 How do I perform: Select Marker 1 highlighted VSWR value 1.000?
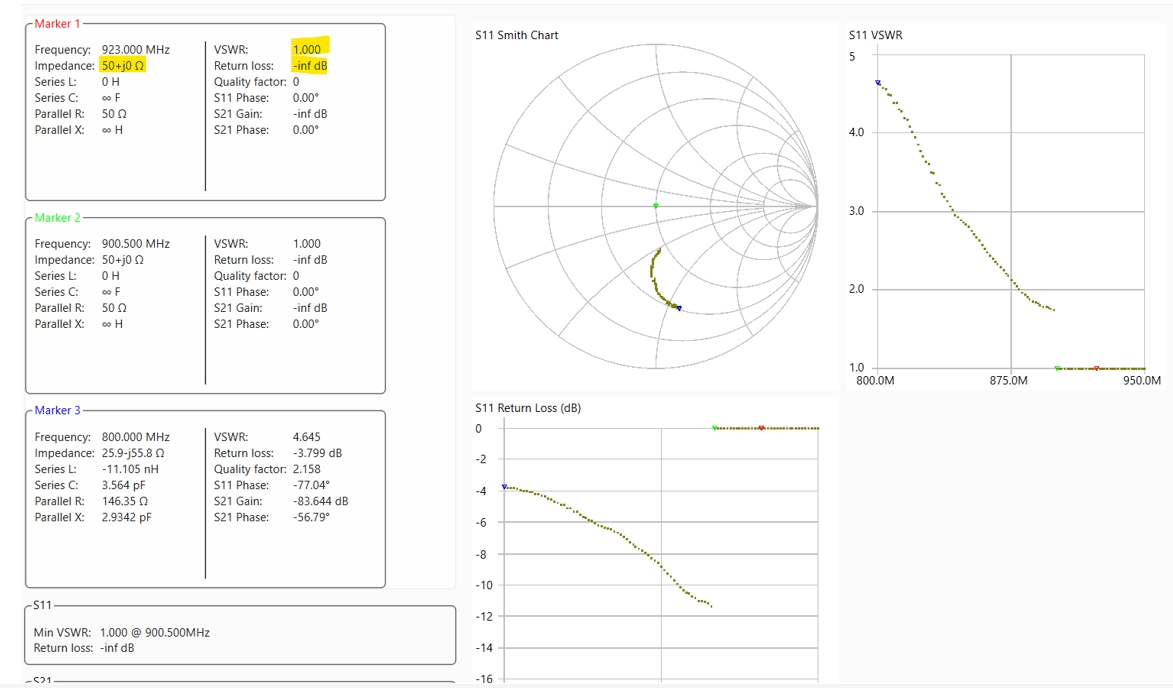(307, 49)
